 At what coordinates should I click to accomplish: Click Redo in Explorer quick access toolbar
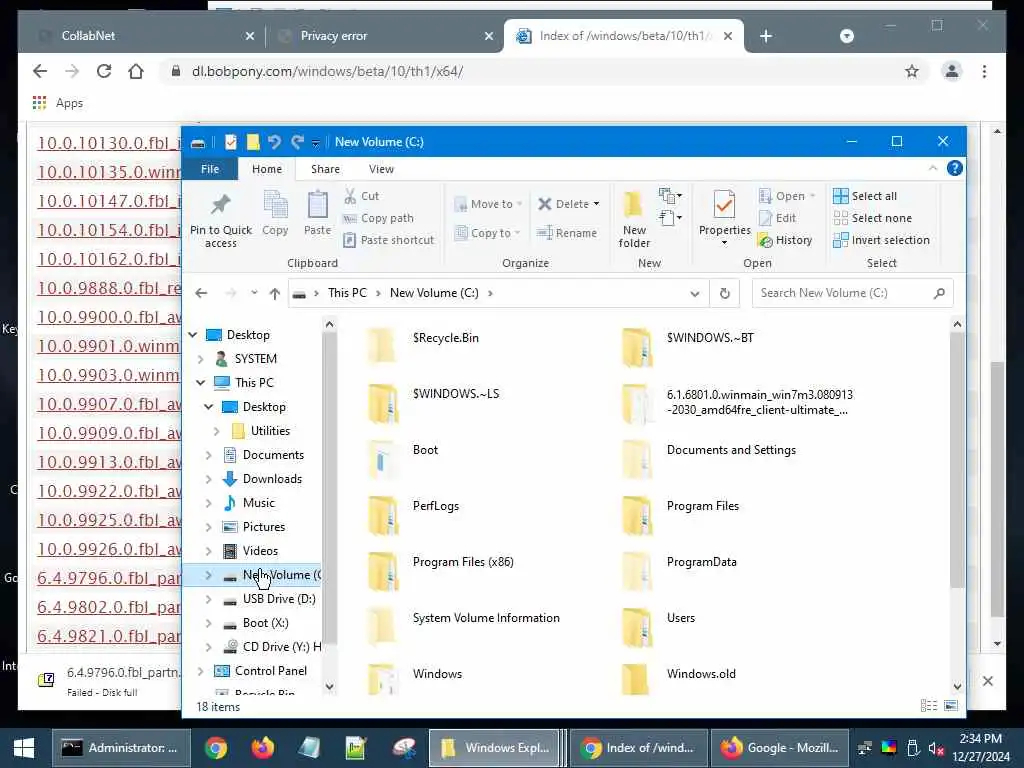pyautogui.click(x=297, y=142)
